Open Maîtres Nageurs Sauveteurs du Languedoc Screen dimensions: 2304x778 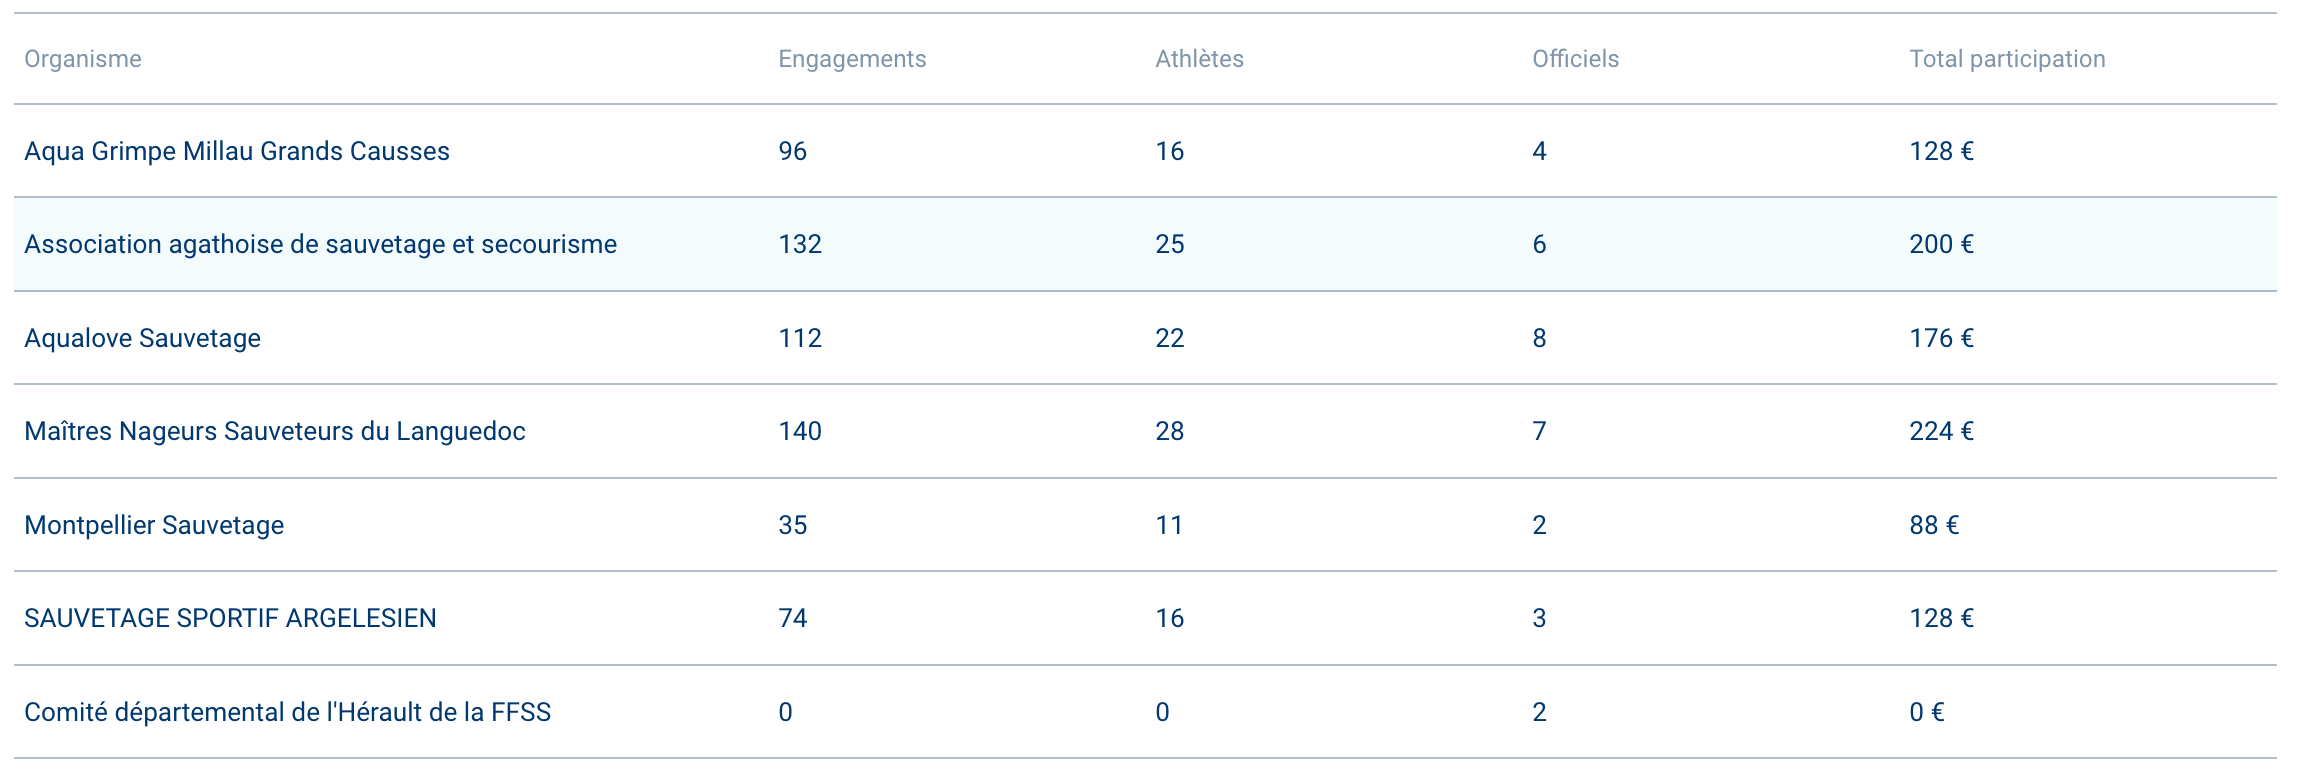pos(275,431)
